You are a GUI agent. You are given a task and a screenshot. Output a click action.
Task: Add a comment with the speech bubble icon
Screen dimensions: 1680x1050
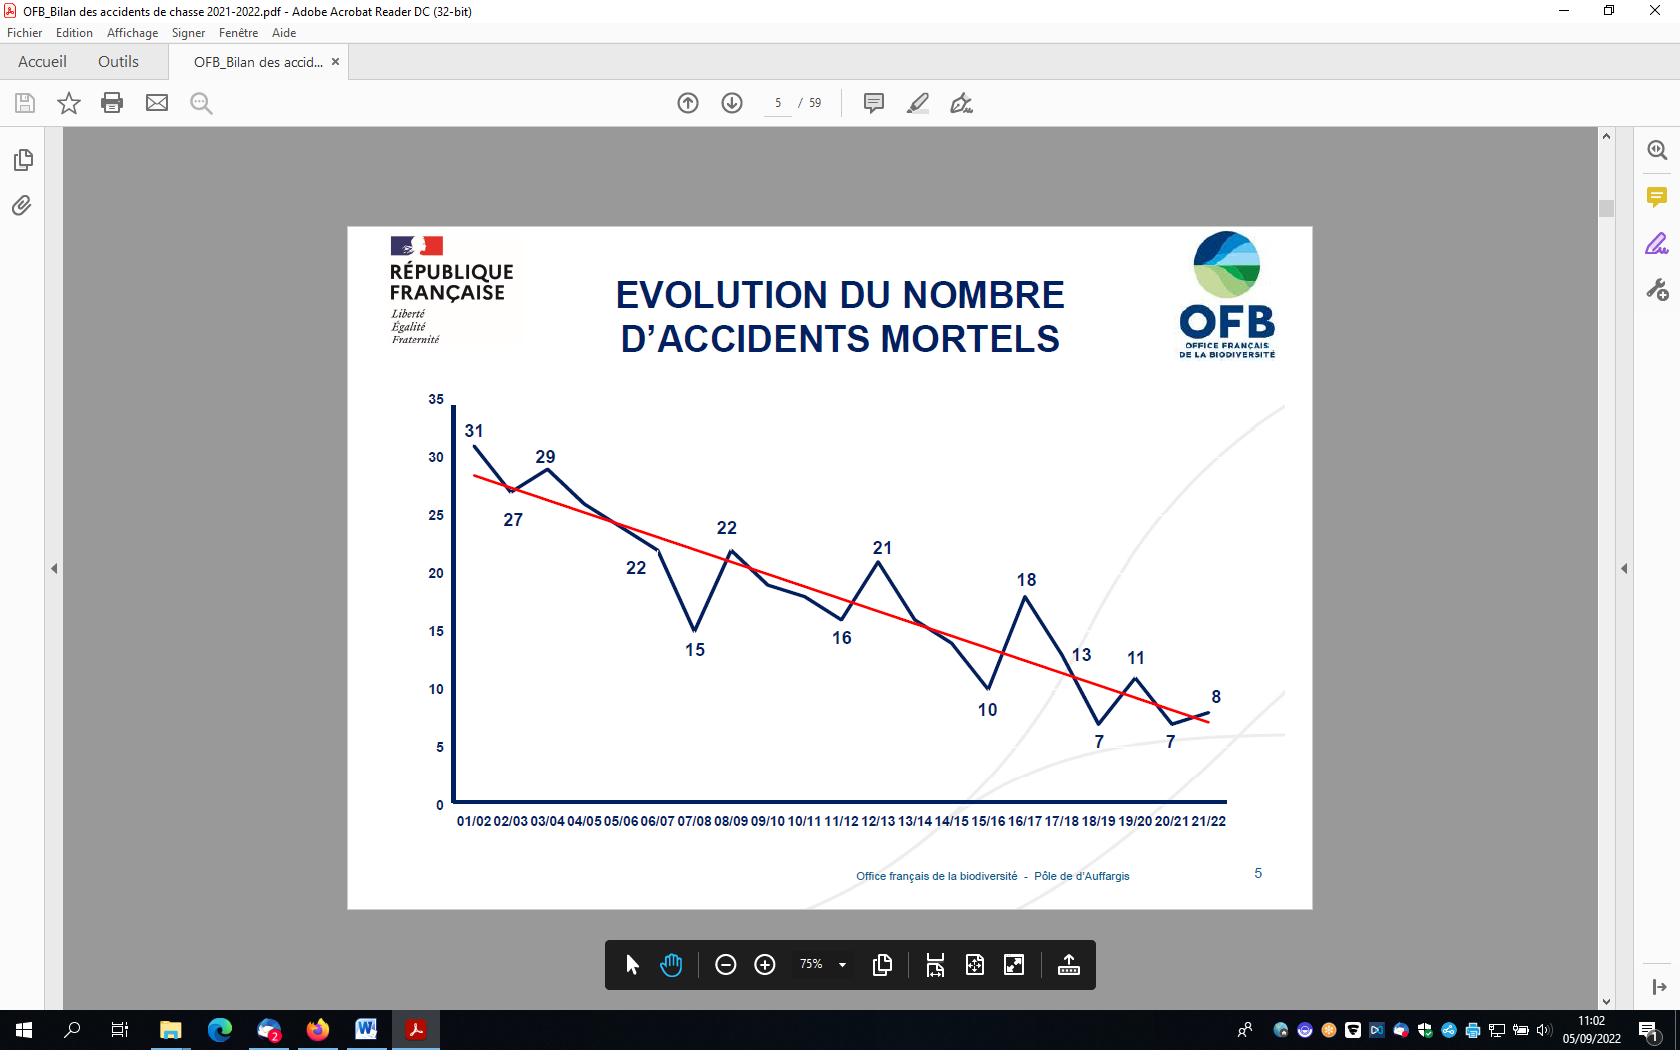(x=873, y=103)
